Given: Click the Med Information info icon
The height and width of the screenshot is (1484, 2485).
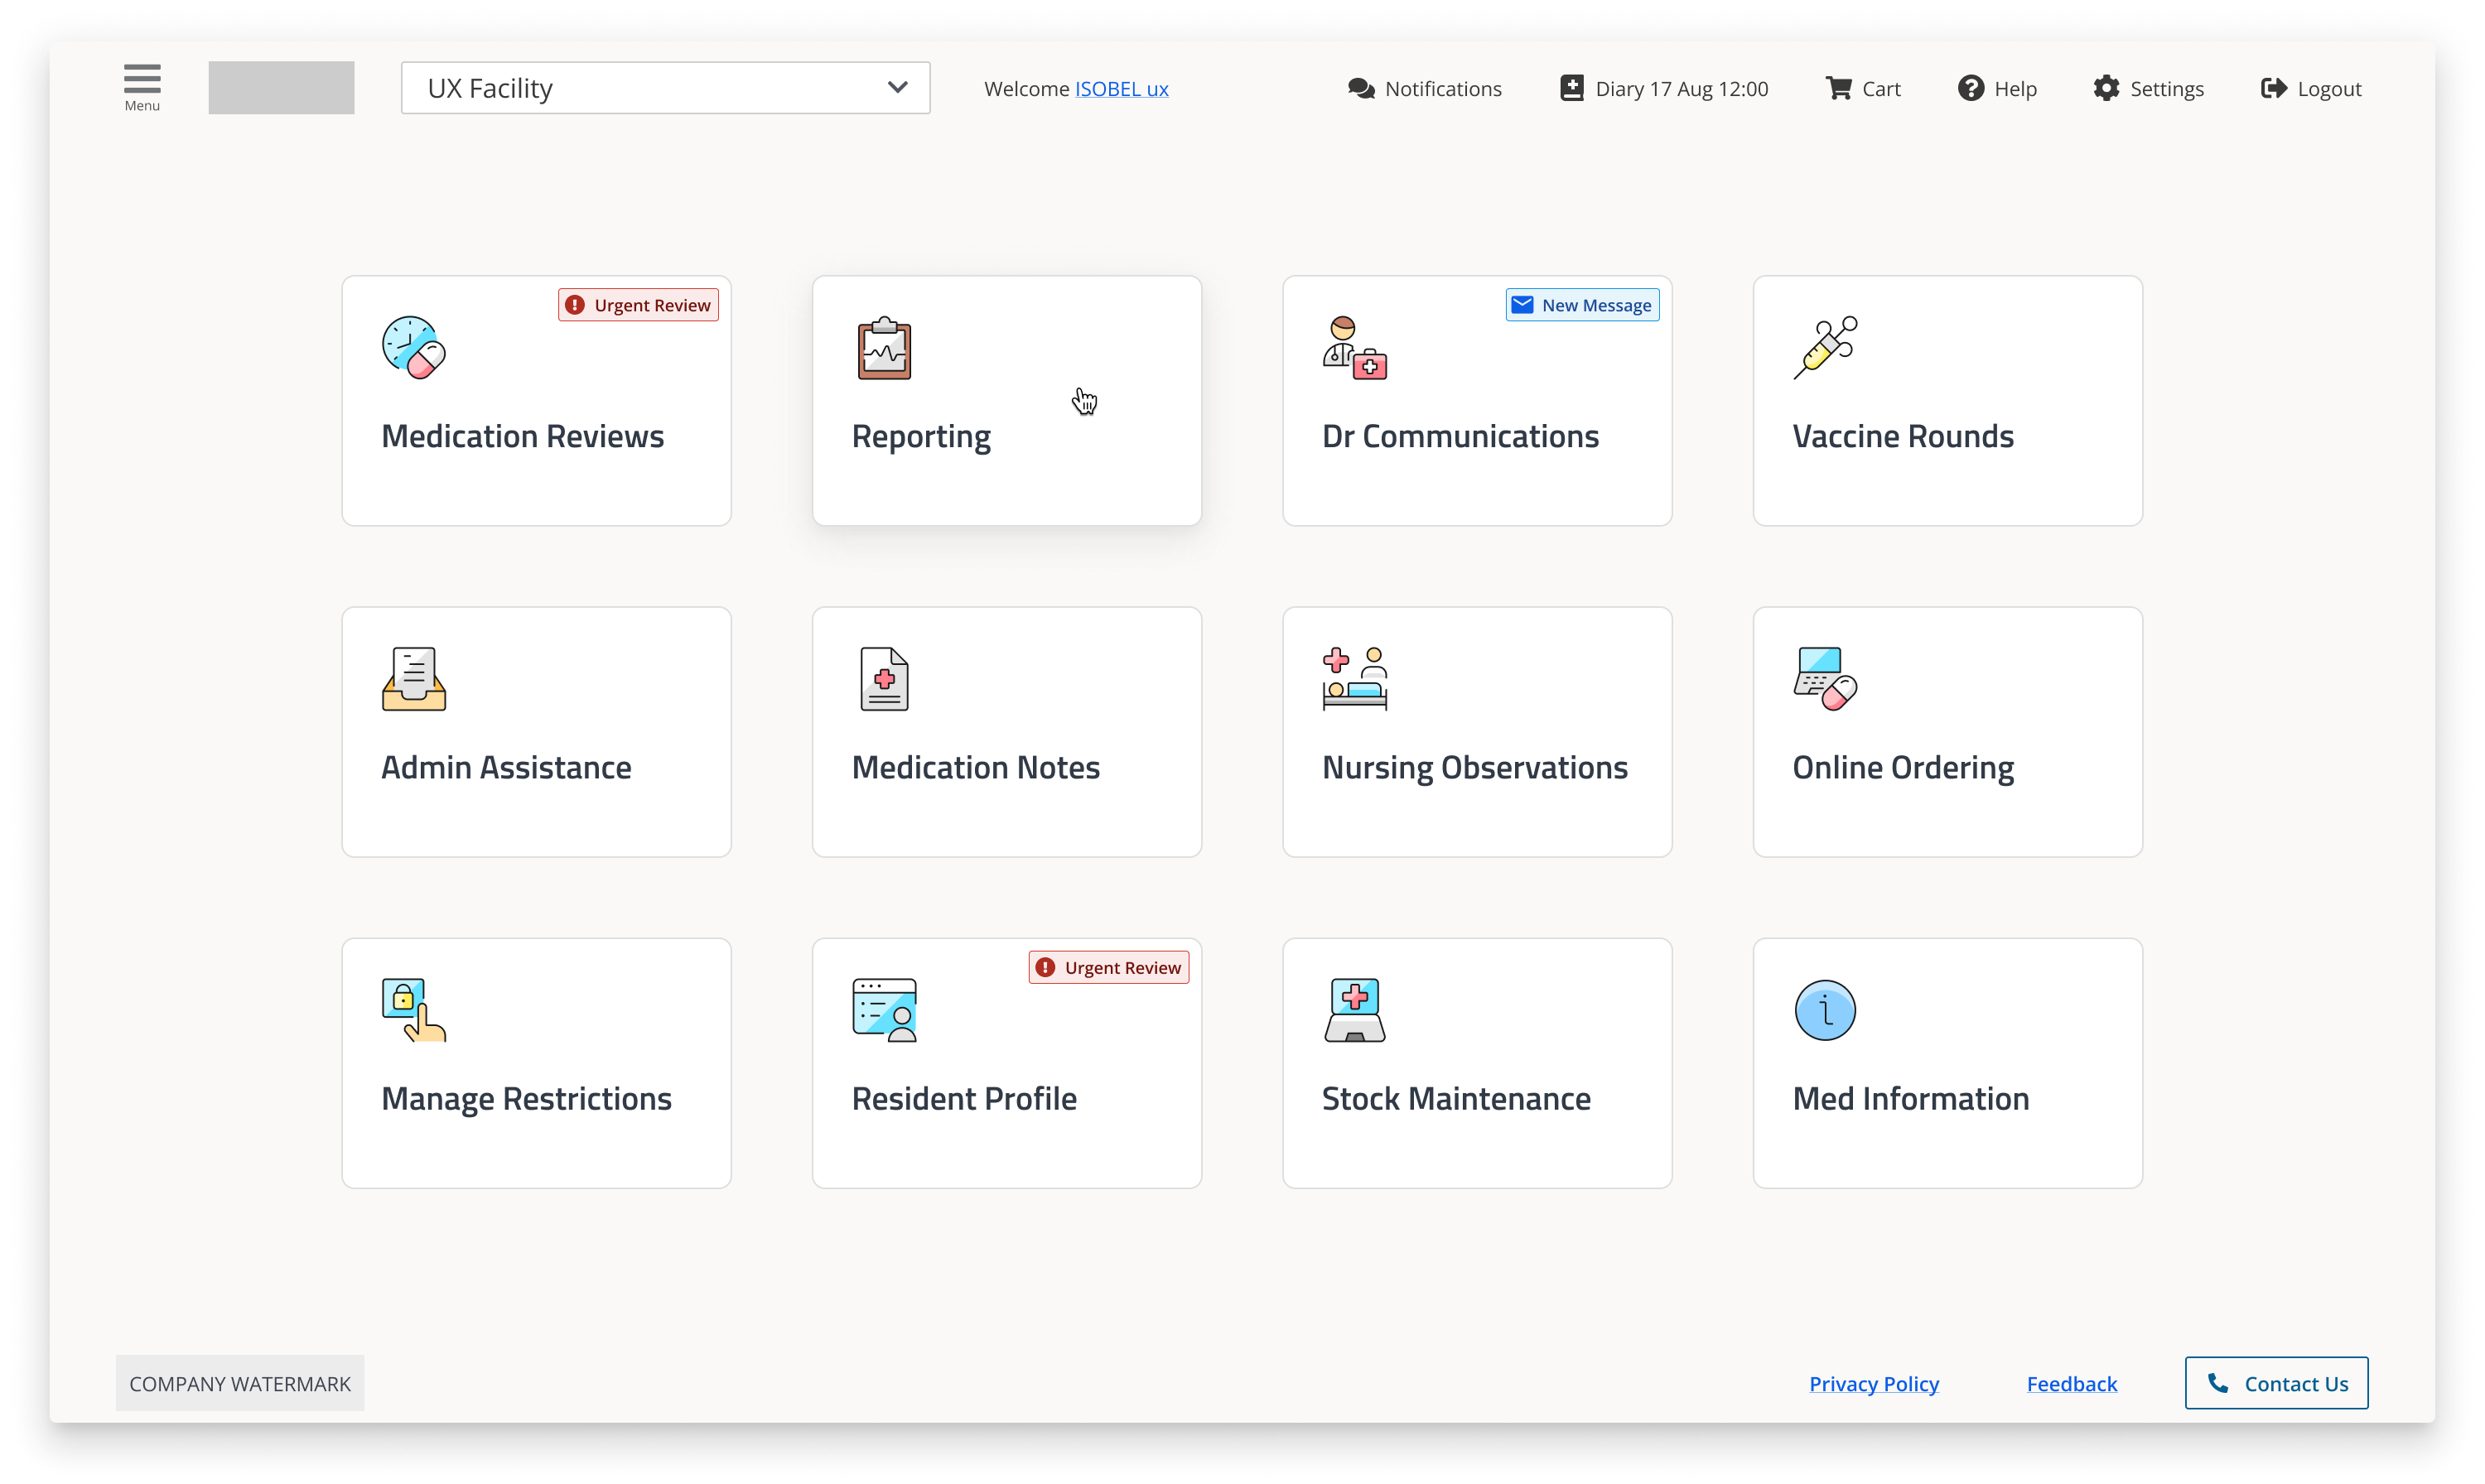Looking at the screenshot, I should coord(1825,1010).
